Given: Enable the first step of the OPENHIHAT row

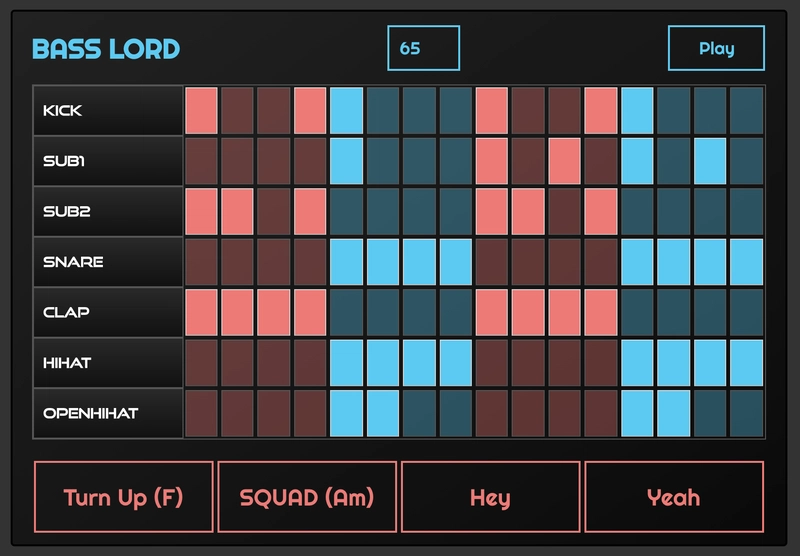Looking at the screenshot, I should coord(201,412).
